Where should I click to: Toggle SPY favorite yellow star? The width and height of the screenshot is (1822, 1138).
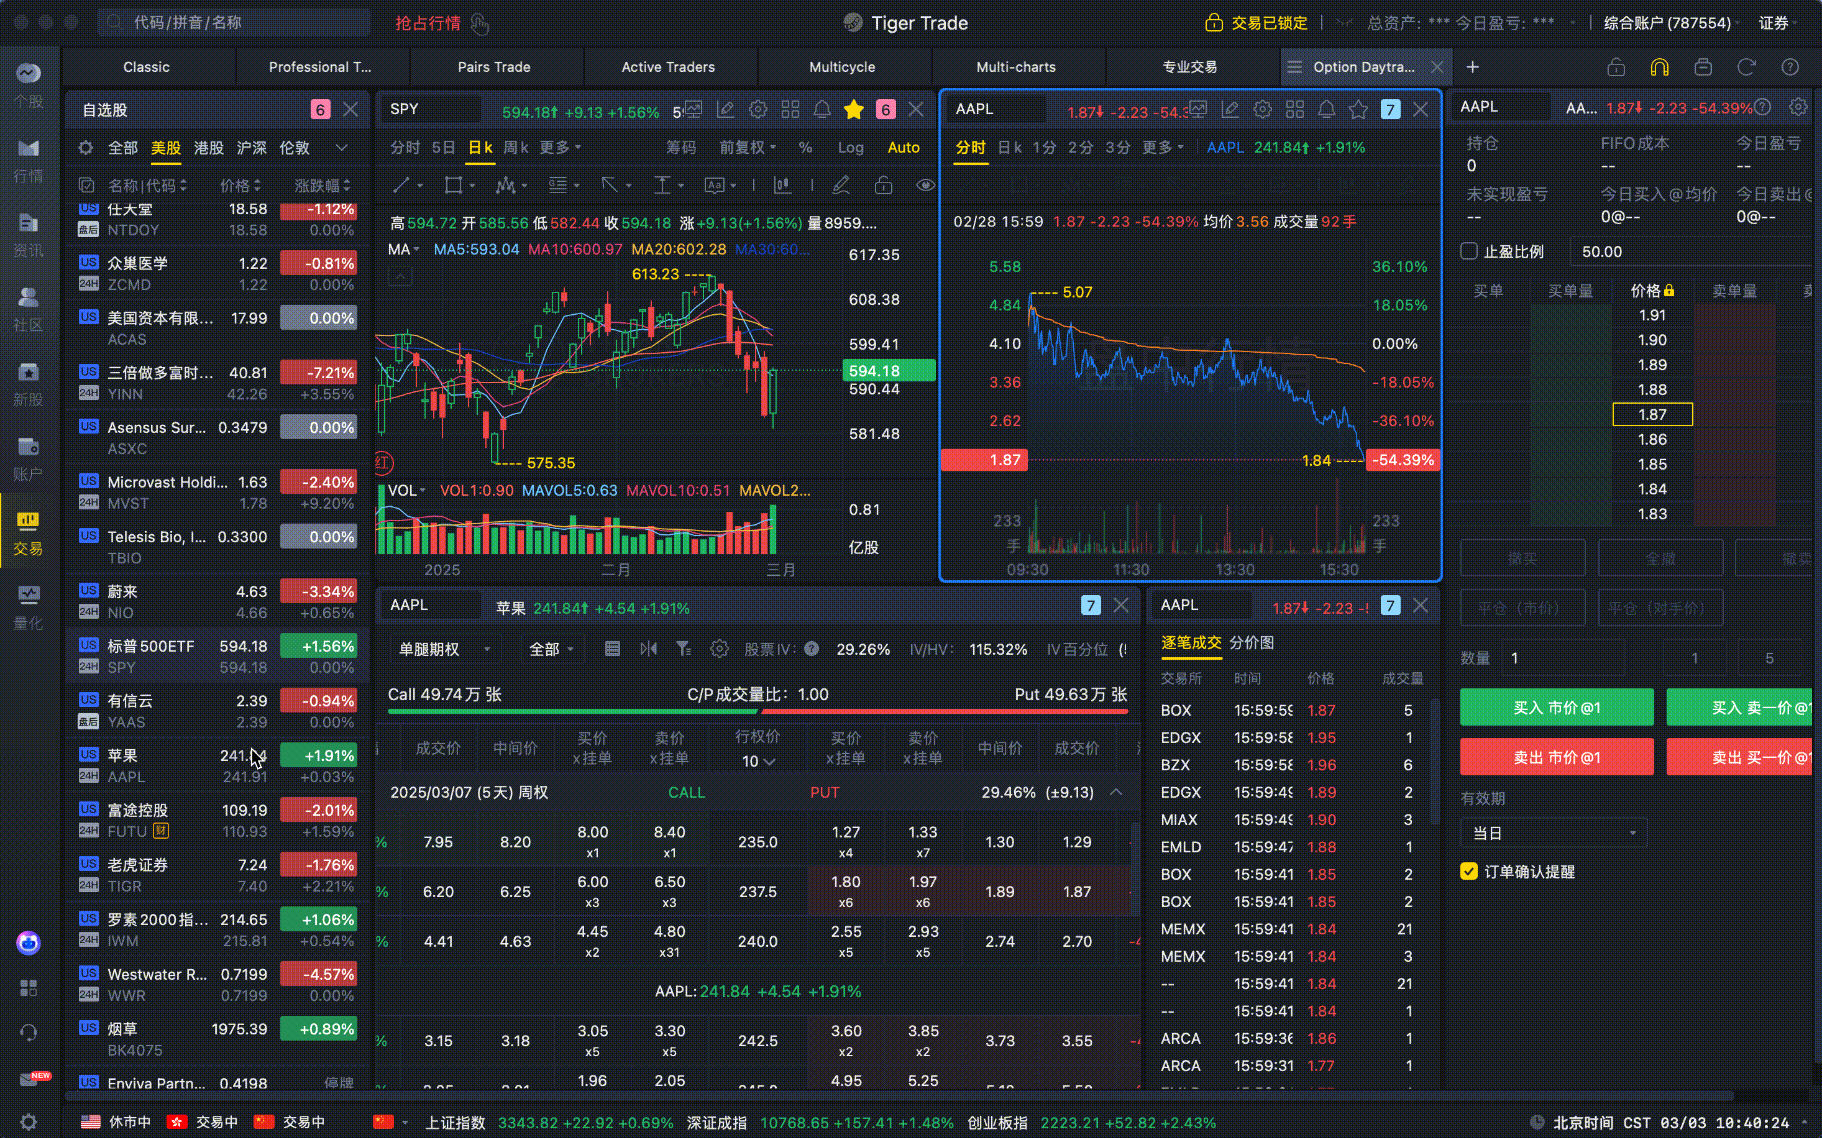[854, 109]
